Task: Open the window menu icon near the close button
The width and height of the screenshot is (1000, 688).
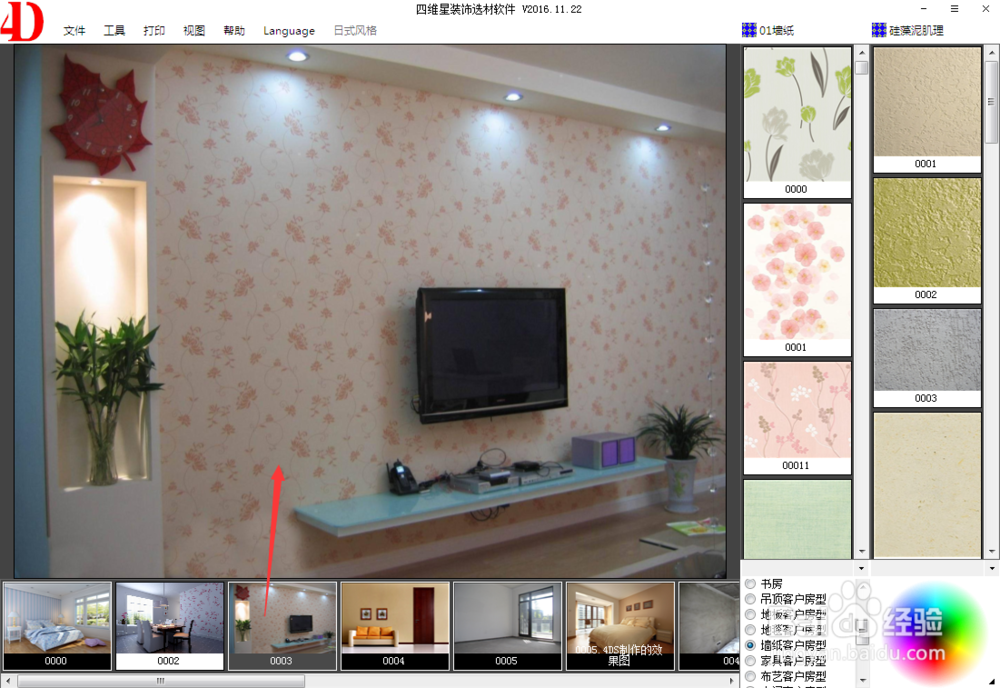Action: 955,8
